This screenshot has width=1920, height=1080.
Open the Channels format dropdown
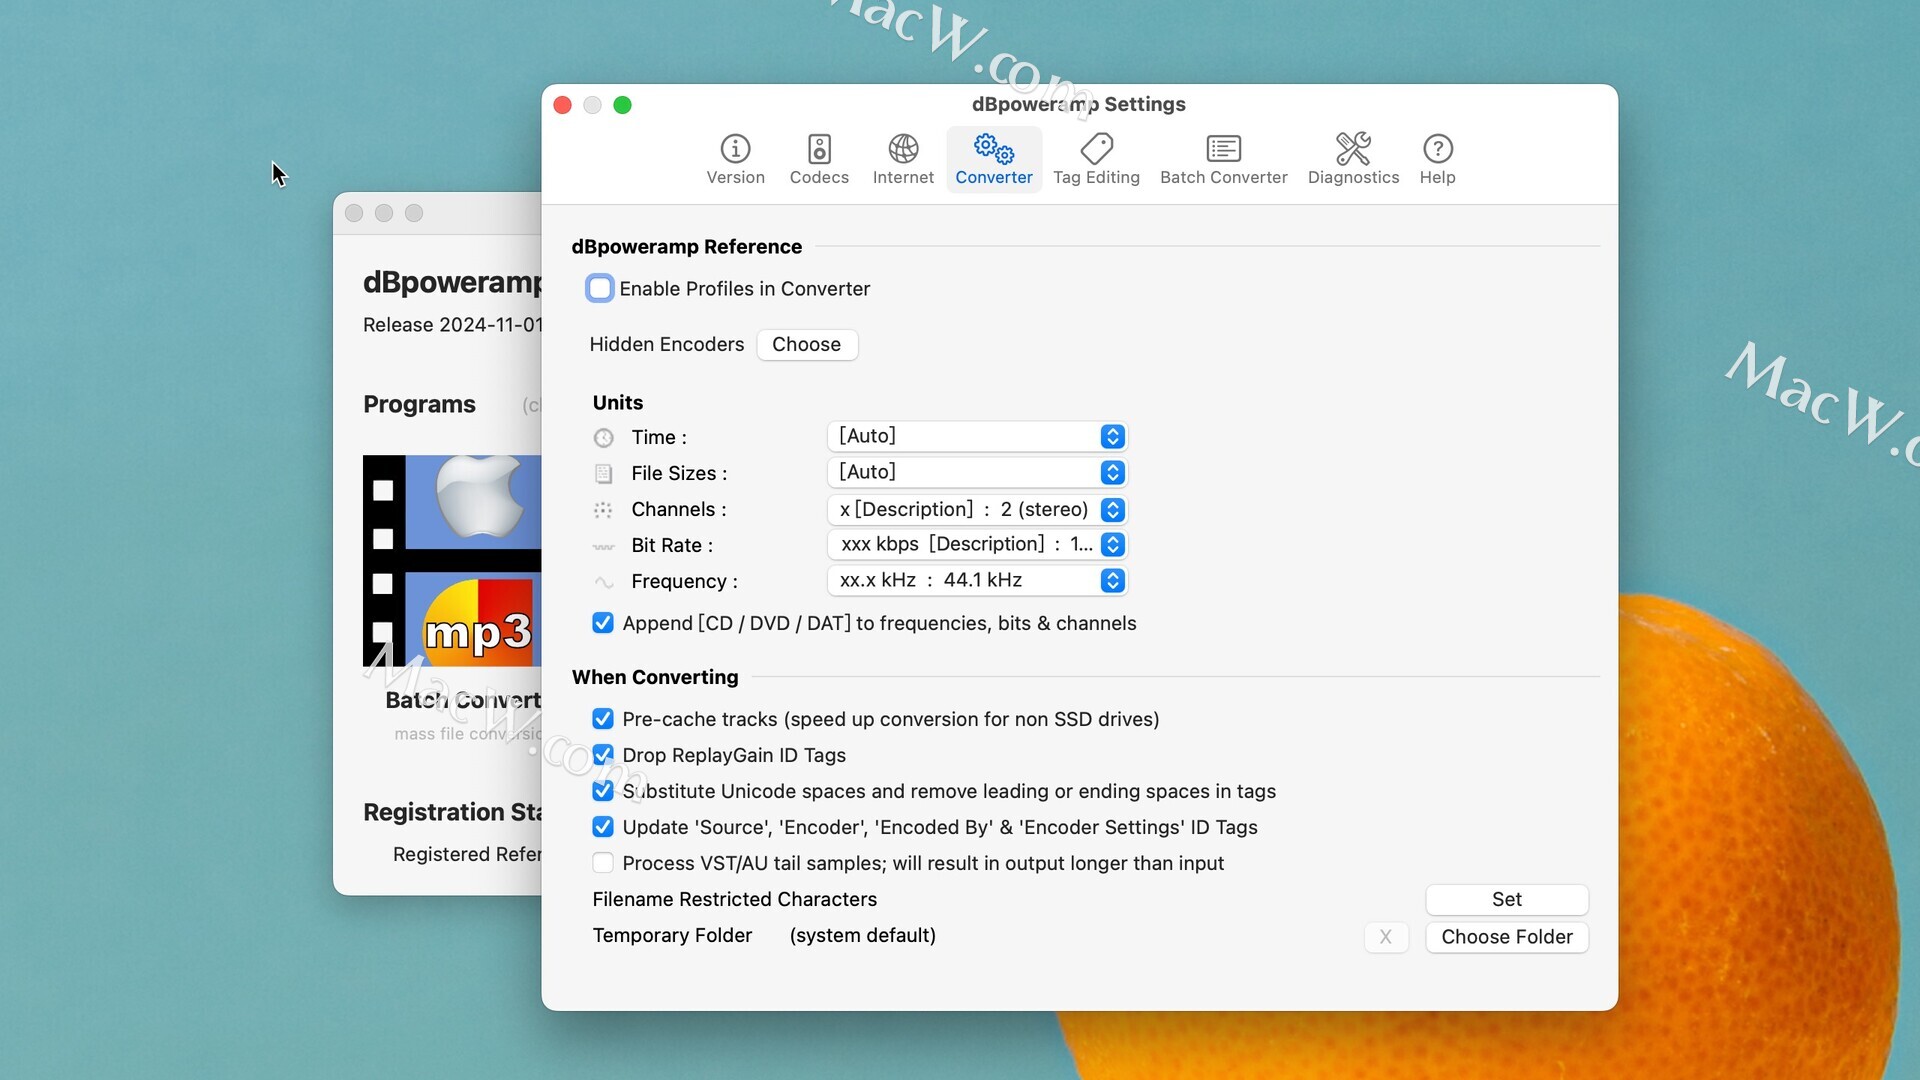[x=977, y=510]
